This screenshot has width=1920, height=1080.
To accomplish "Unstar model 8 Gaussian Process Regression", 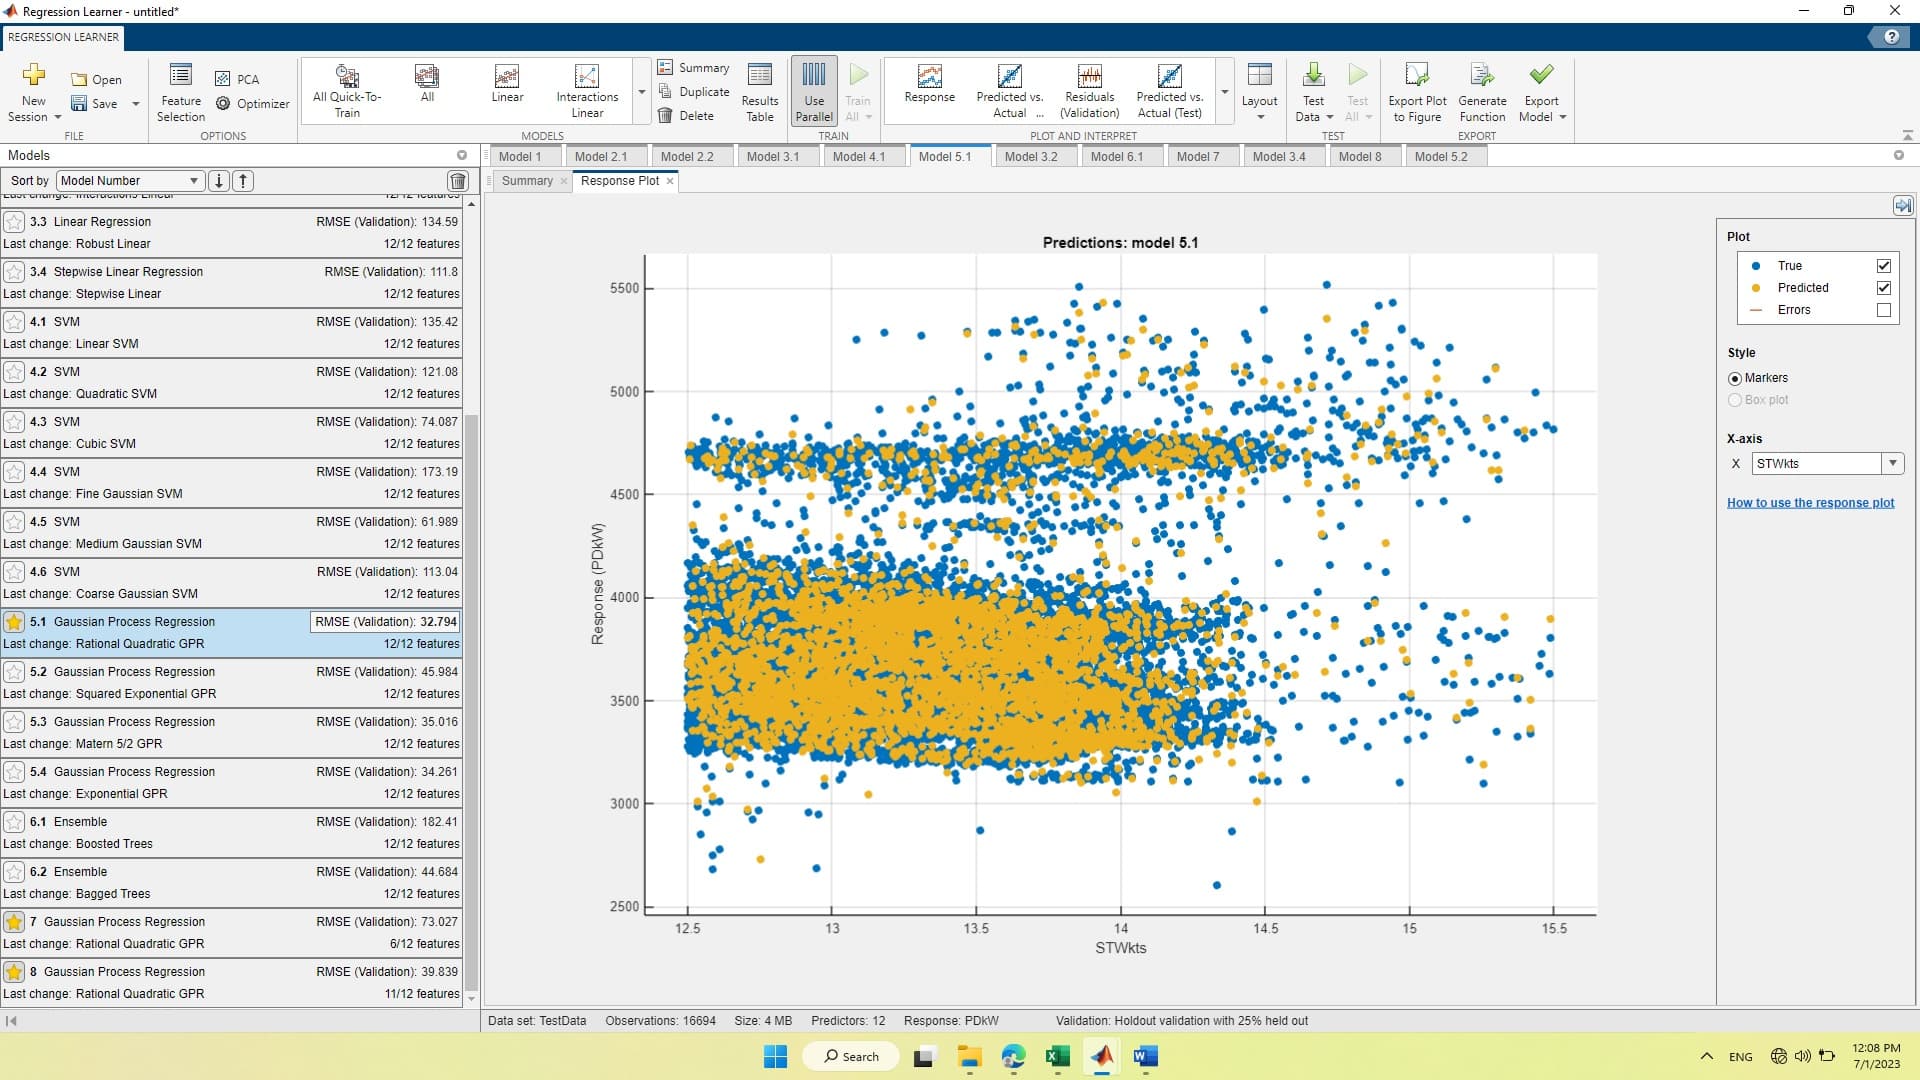I will coord(14,972).
